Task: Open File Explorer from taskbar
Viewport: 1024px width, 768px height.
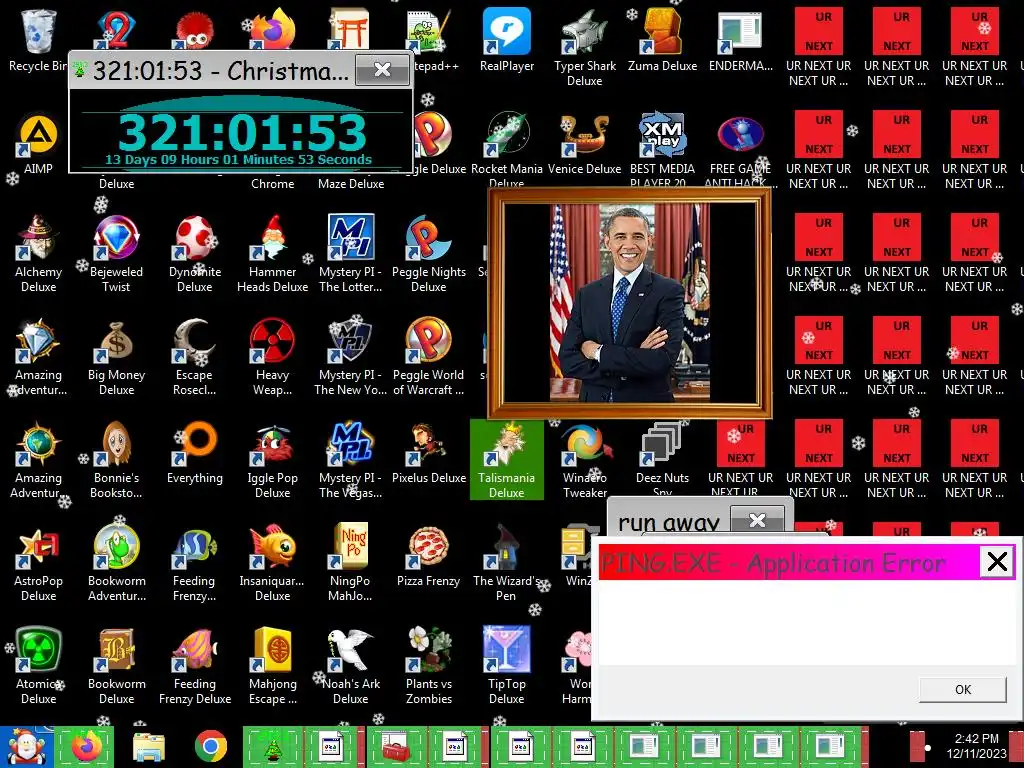Action: pos(148,746)
